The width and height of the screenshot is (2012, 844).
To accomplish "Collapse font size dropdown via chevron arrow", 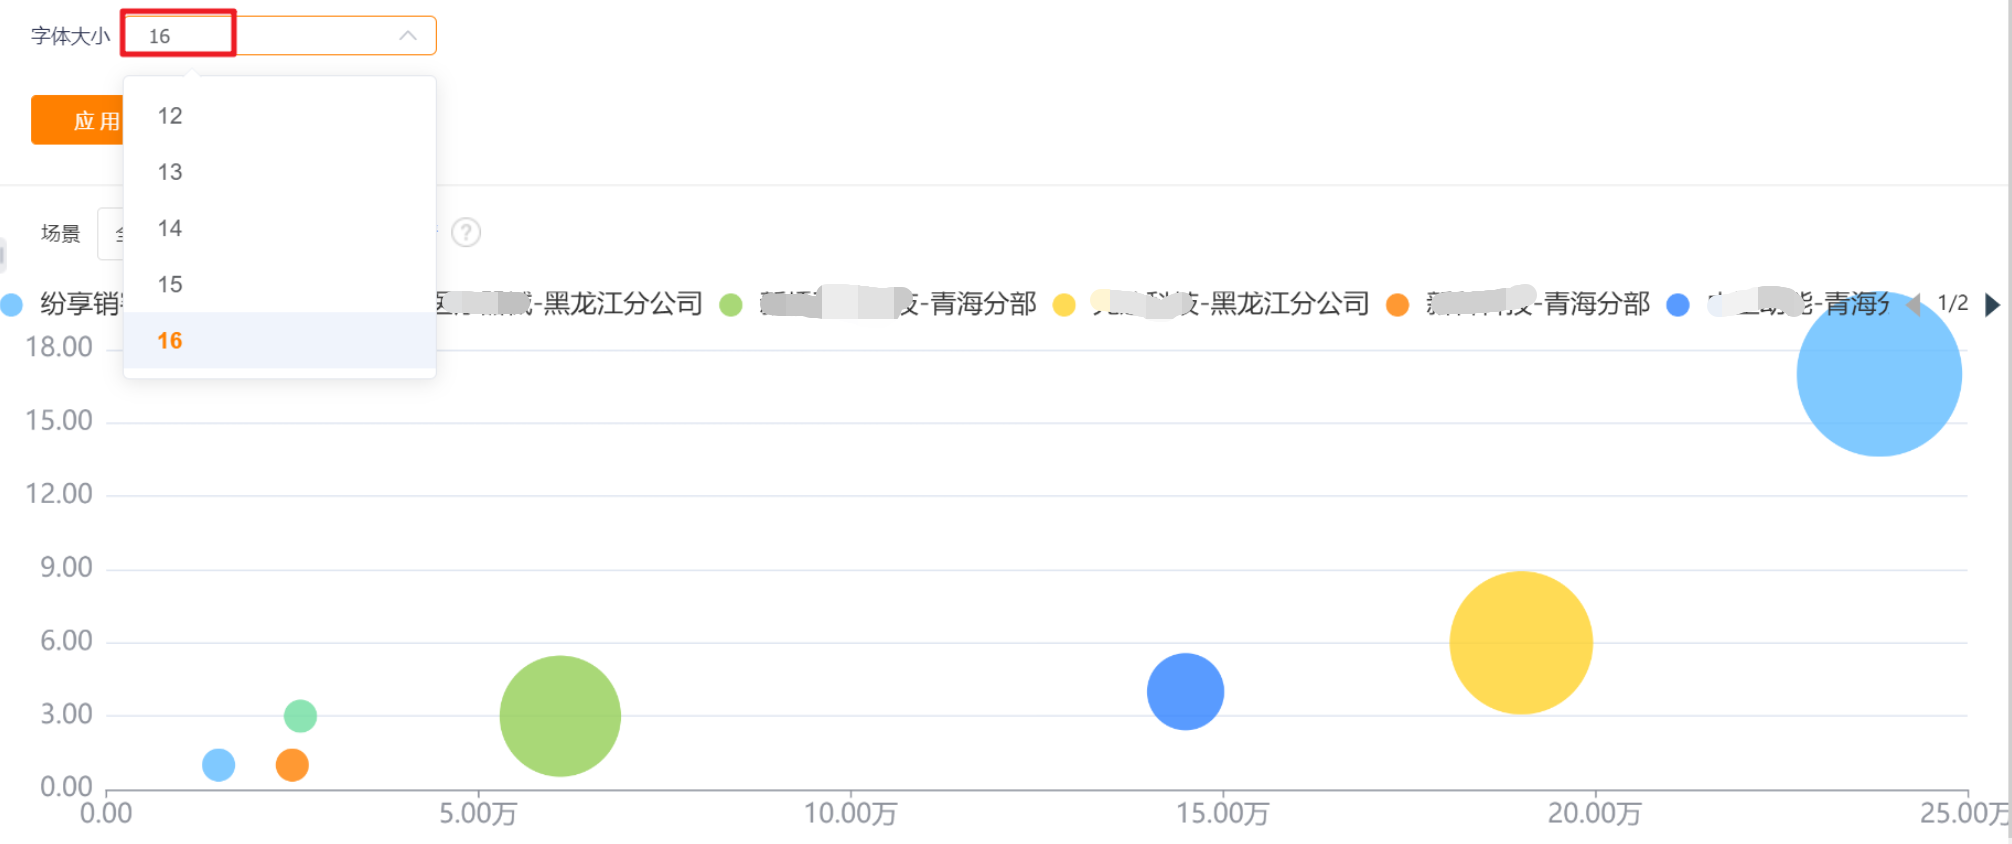I will [x=407, y=36].
